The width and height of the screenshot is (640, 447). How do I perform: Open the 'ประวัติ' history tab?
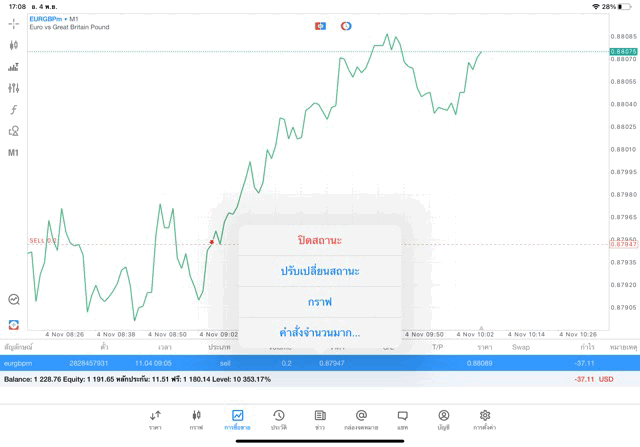(279, 419)
